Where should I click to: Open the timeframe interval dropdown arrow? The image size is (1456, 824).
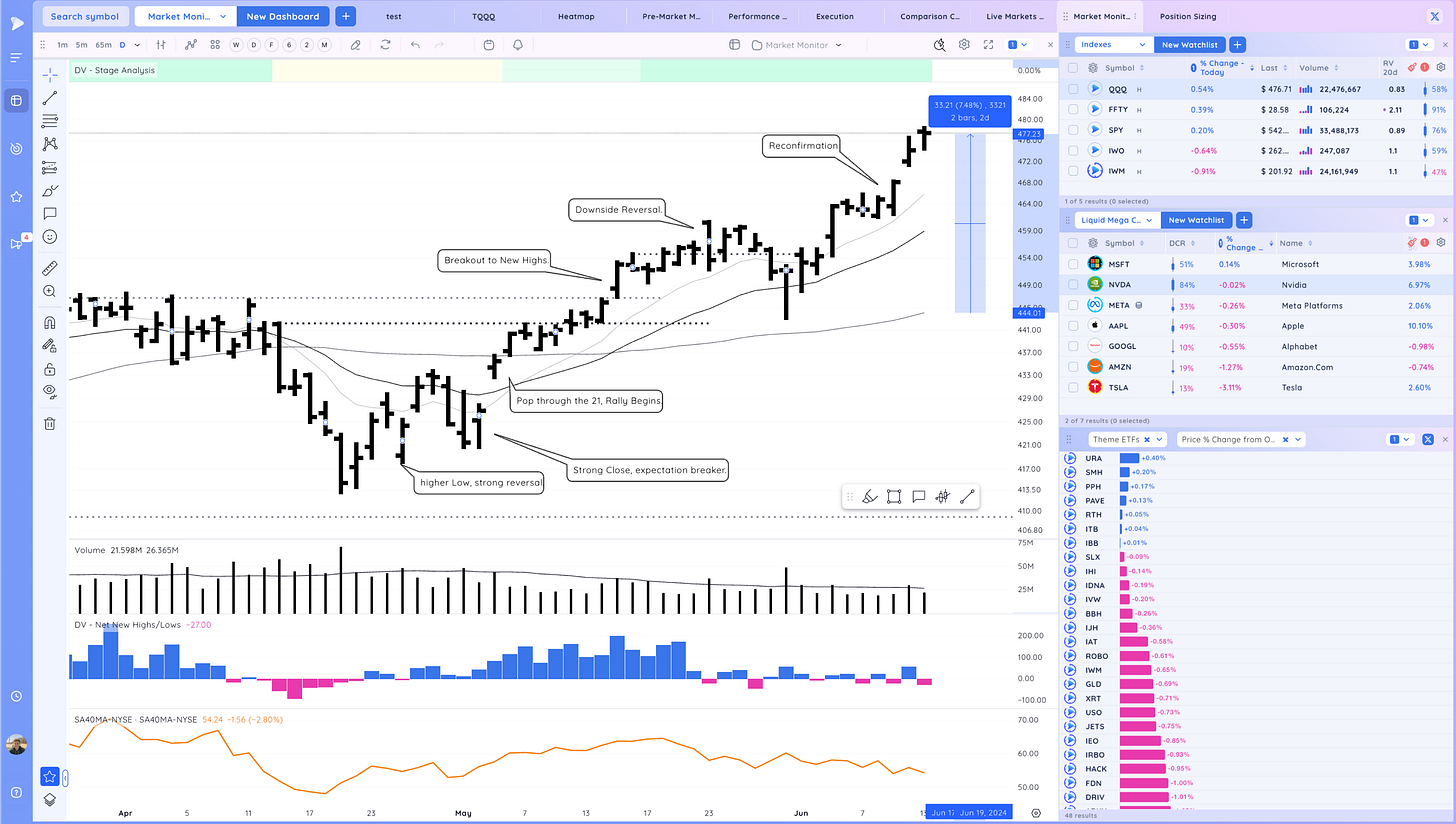(x=136, y=45)
